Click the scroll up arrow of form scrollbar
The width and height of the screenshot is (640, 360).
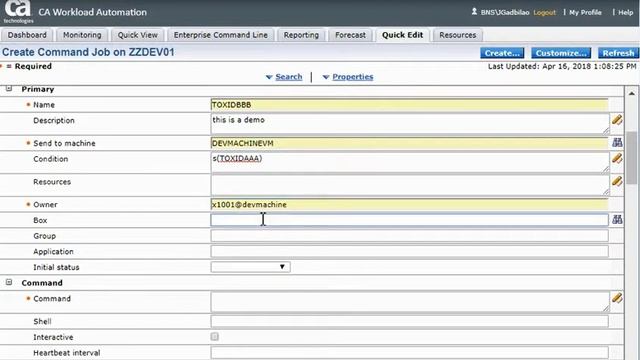(631, 93)
